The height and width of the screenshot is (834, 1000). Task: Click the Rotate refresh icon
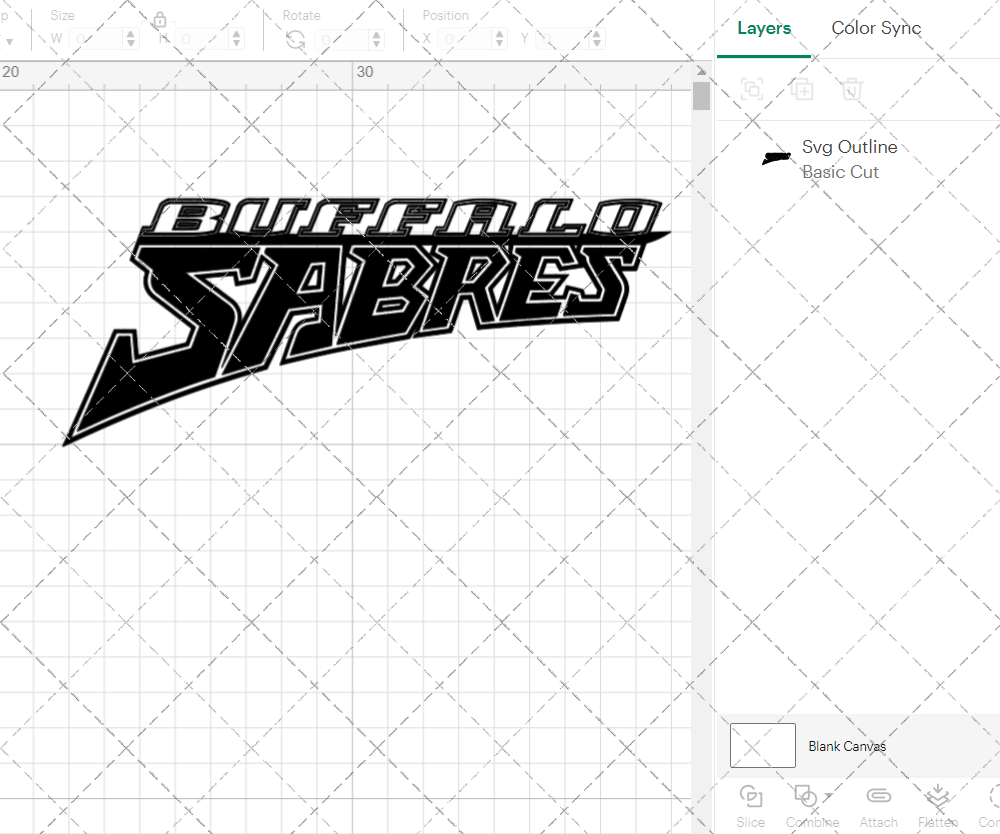coord(295,38)
